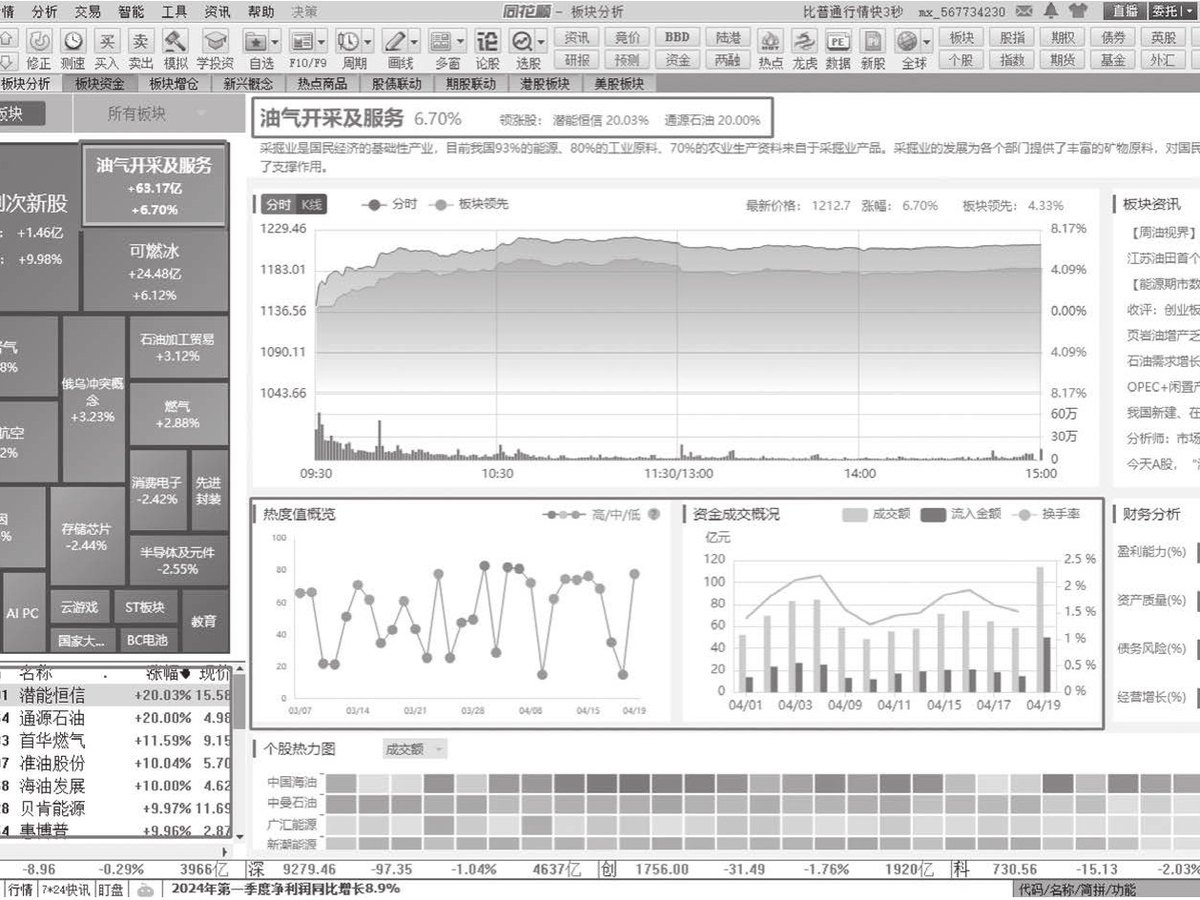Toggle the 板块领先 series in chart legend
This screenshot has height=900, width=1200.
pos(470,204)
